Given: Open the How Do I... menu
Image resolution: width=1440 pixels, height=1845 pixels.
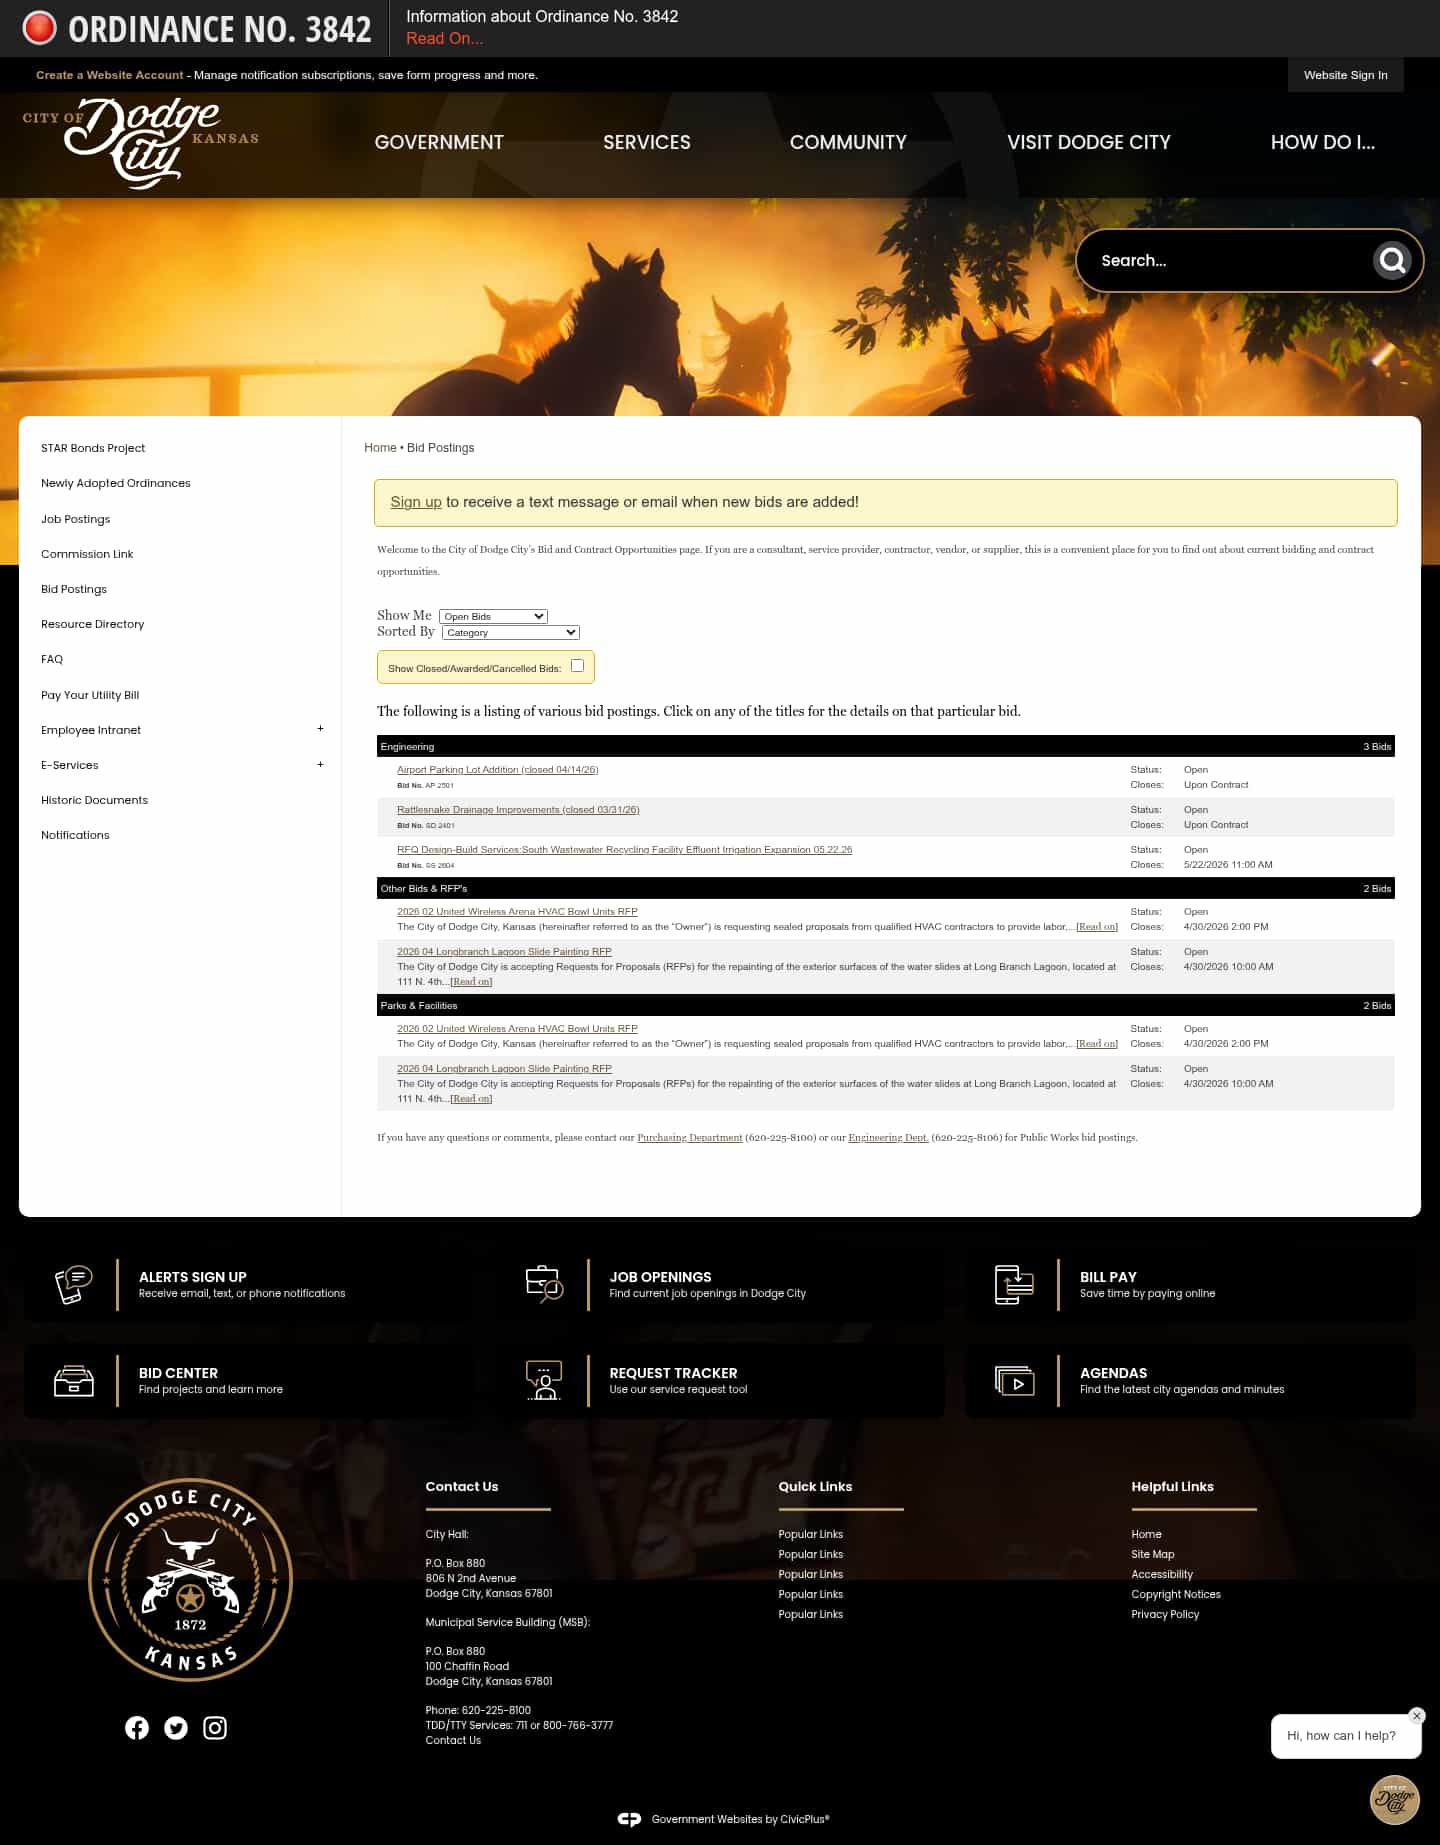Looking at the screenshot, I should tap(1323, 142).
